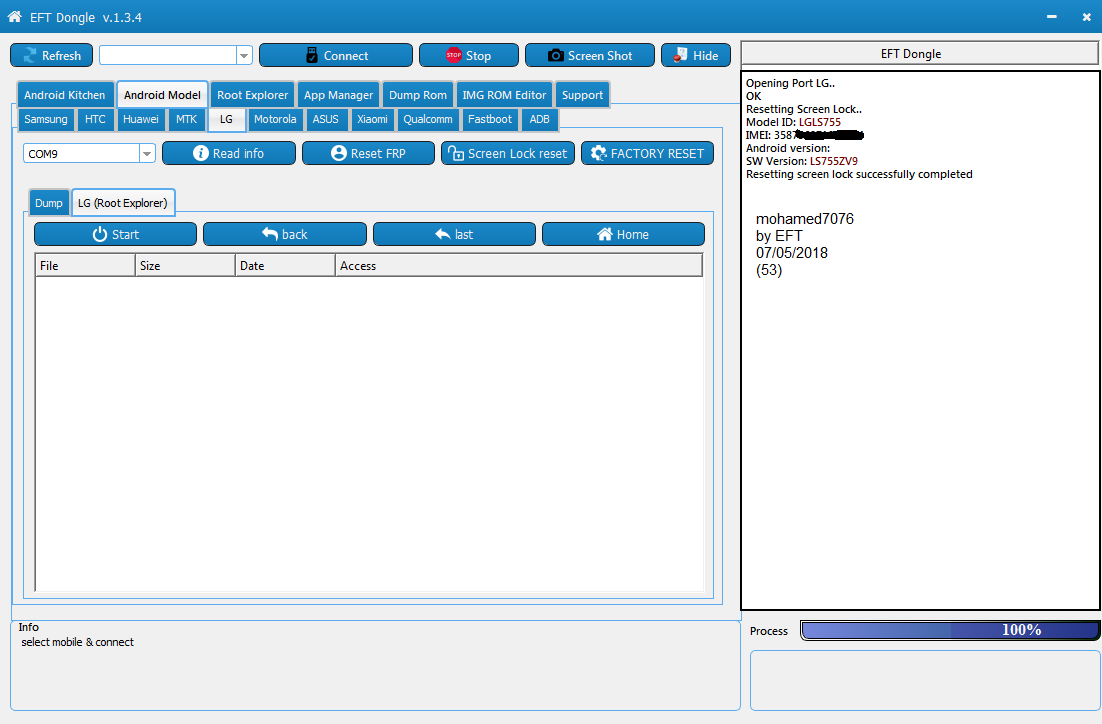Click the Refresh arrows icon
The width and height of the screenshot is (1102, 724).
click(30, 56)
